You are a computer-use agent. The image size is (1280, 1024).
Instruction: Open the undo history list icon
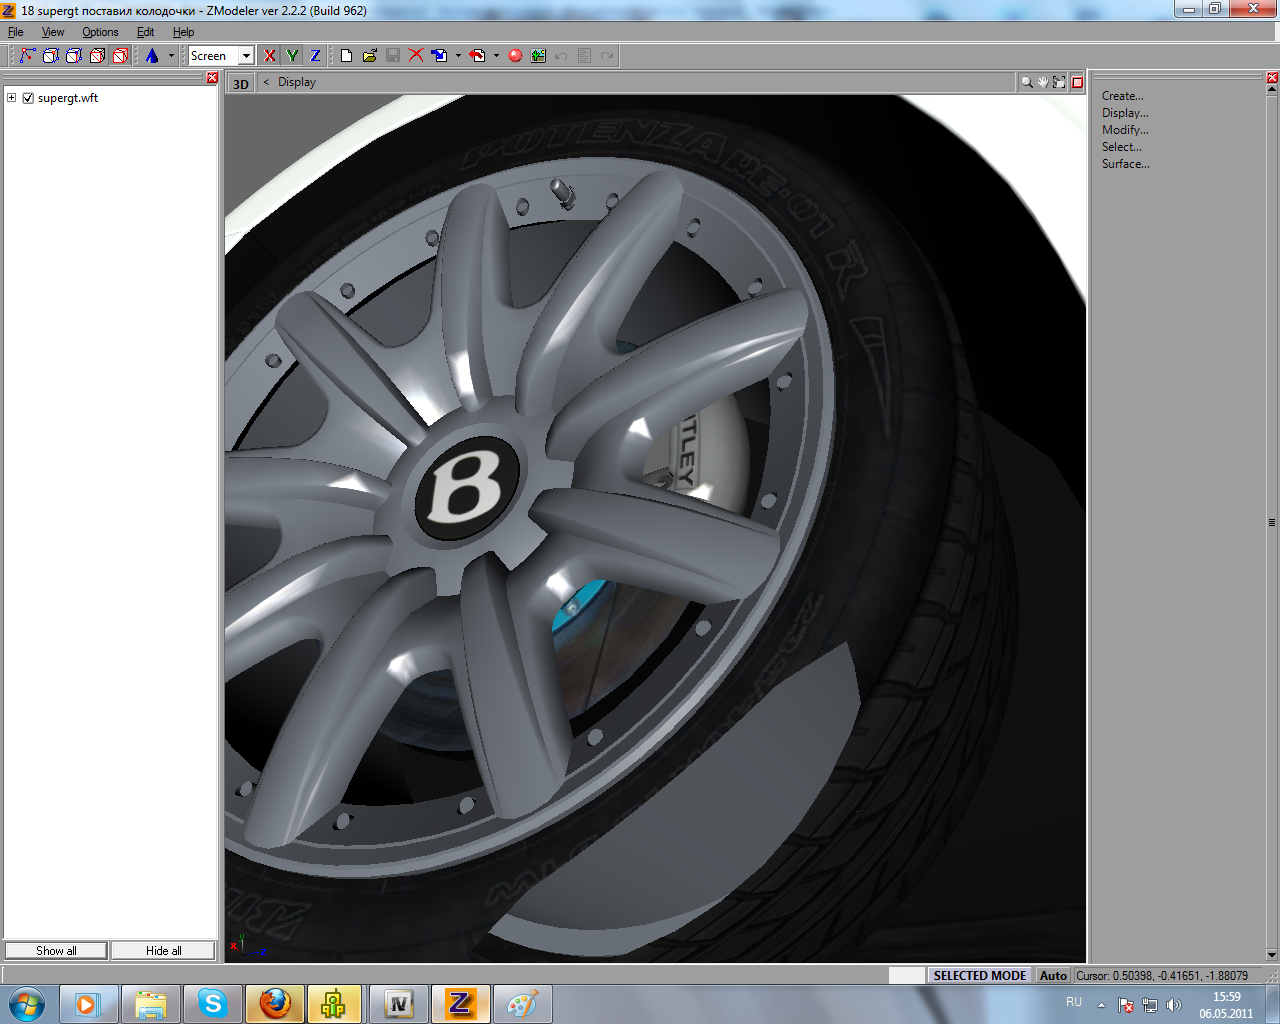[584, 56]
